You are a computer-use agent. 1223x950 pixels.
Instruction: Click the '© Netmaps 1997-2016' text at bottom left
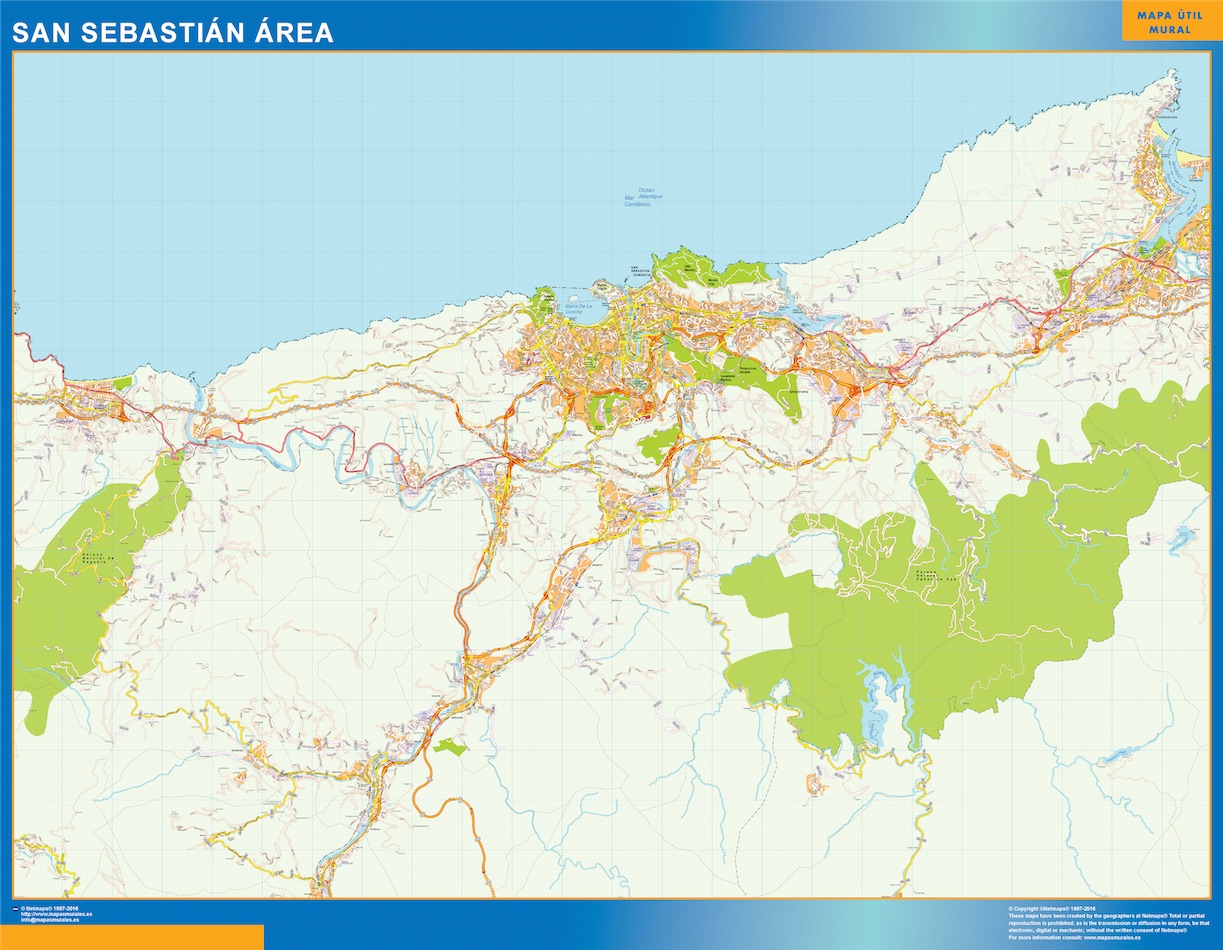[52, 908]
